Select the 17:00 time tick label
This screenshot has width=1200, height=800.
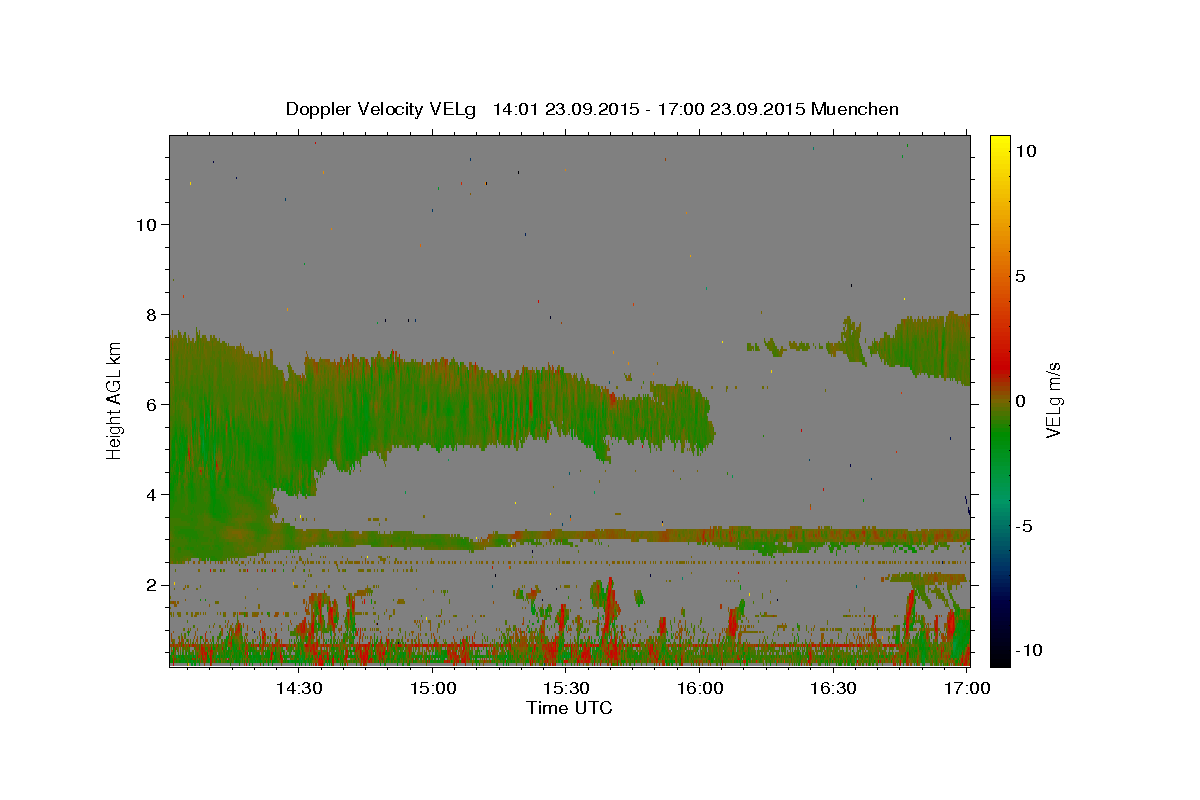pyautogui.click(x=967, y=689)
